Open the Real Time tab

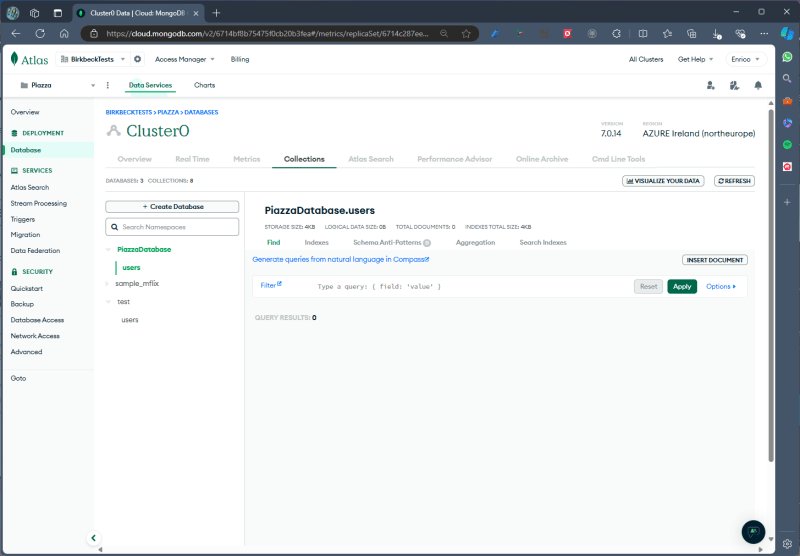tap(192, 159)
